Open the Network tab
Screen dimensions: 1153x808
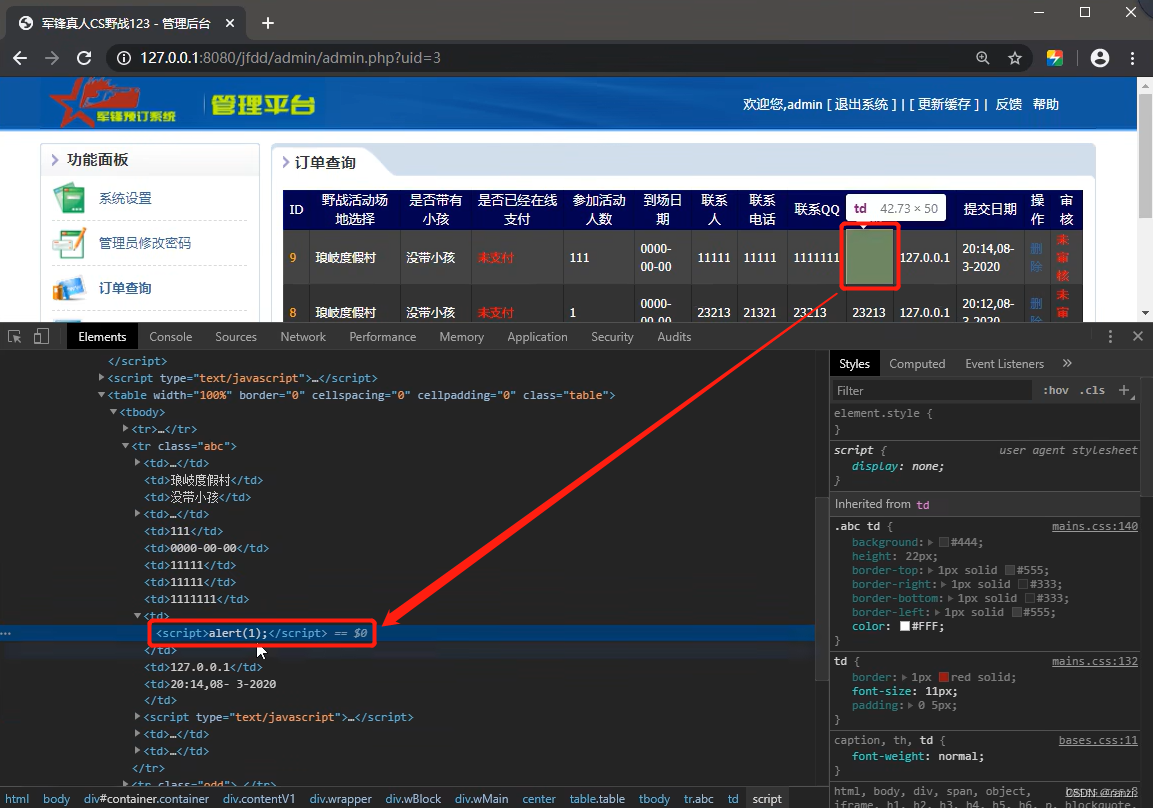(x=303, y=337)
